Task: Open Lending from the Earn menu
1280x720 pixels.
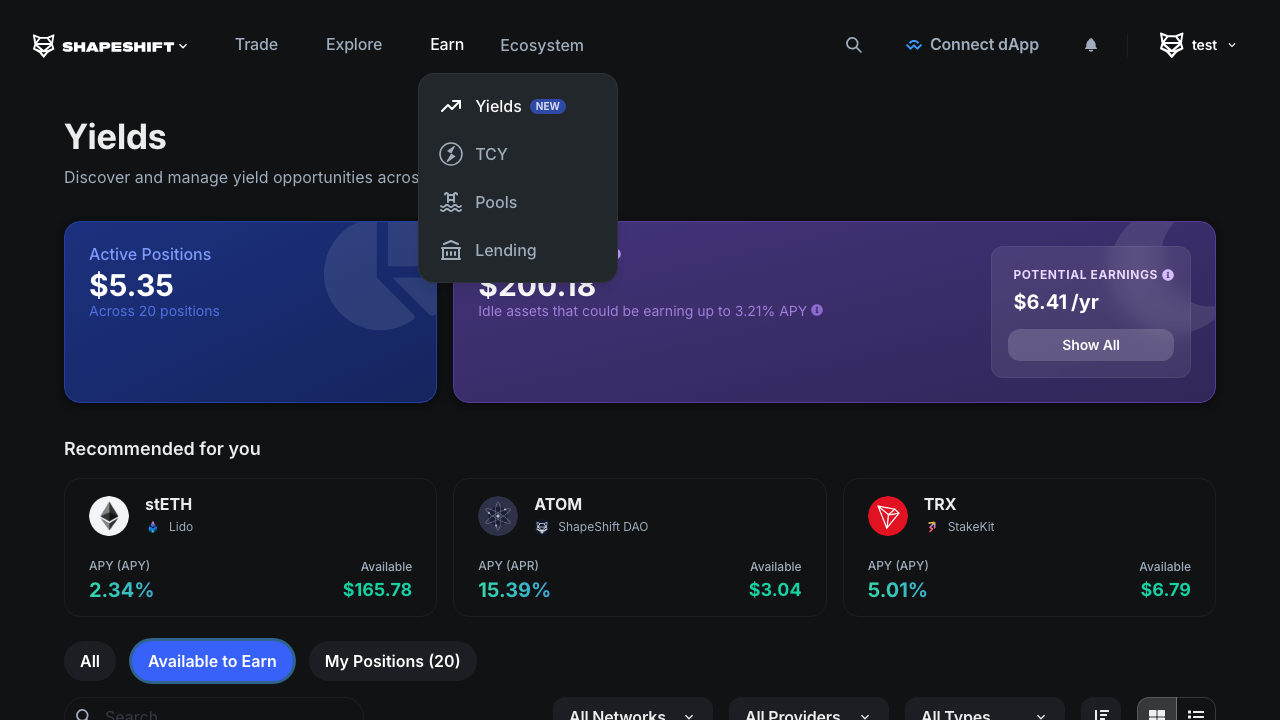Action: pyautogui.click(x=505, y=250)
